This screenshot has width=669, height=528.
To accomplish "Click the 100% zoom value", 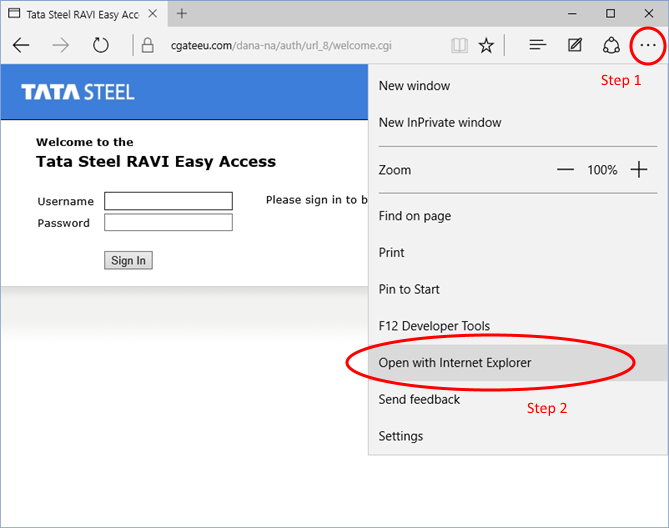I will pyautogui.click(x=602, y=170).
